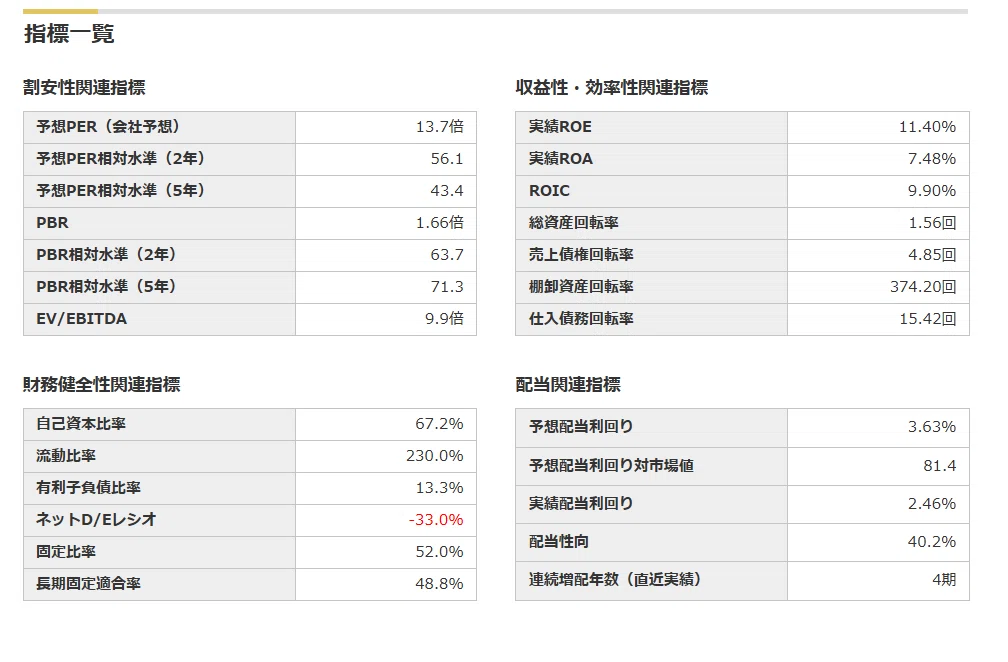Select the 自己資本比率 row label

(81, 424)
